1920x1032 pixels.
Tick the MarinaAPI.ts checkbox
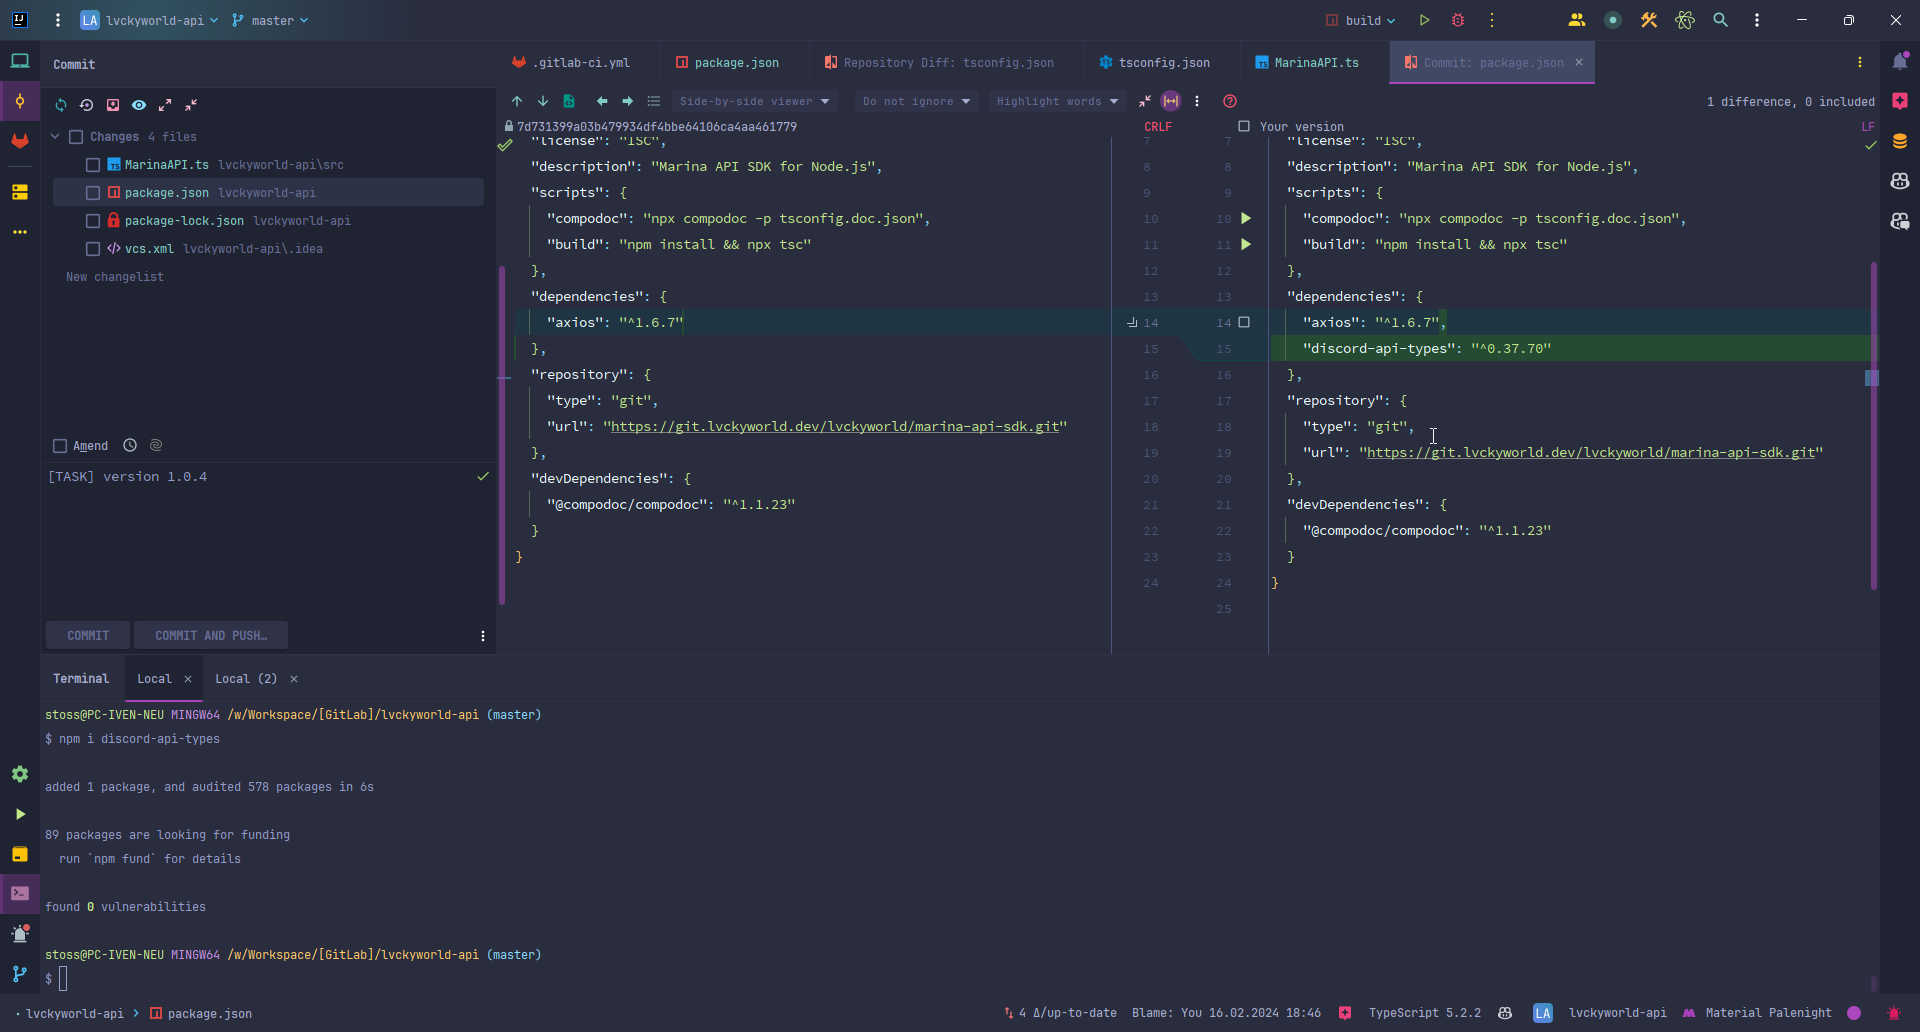(93, 165)
